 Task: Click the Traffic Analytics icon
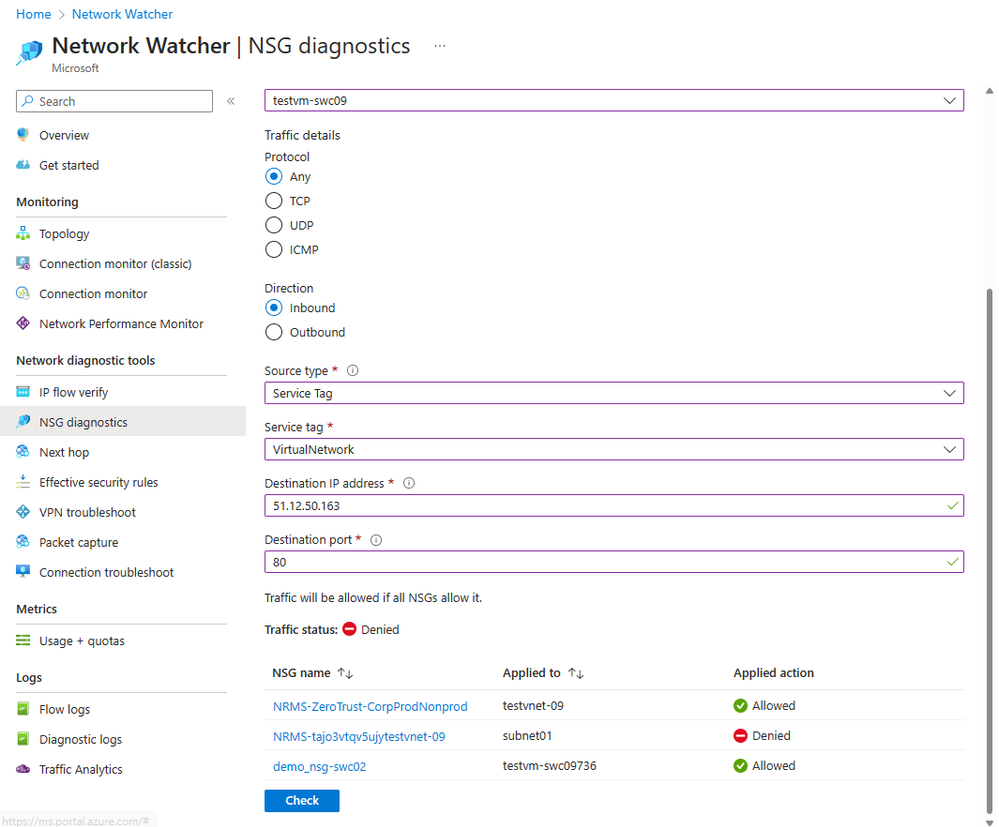pos(23,769)
